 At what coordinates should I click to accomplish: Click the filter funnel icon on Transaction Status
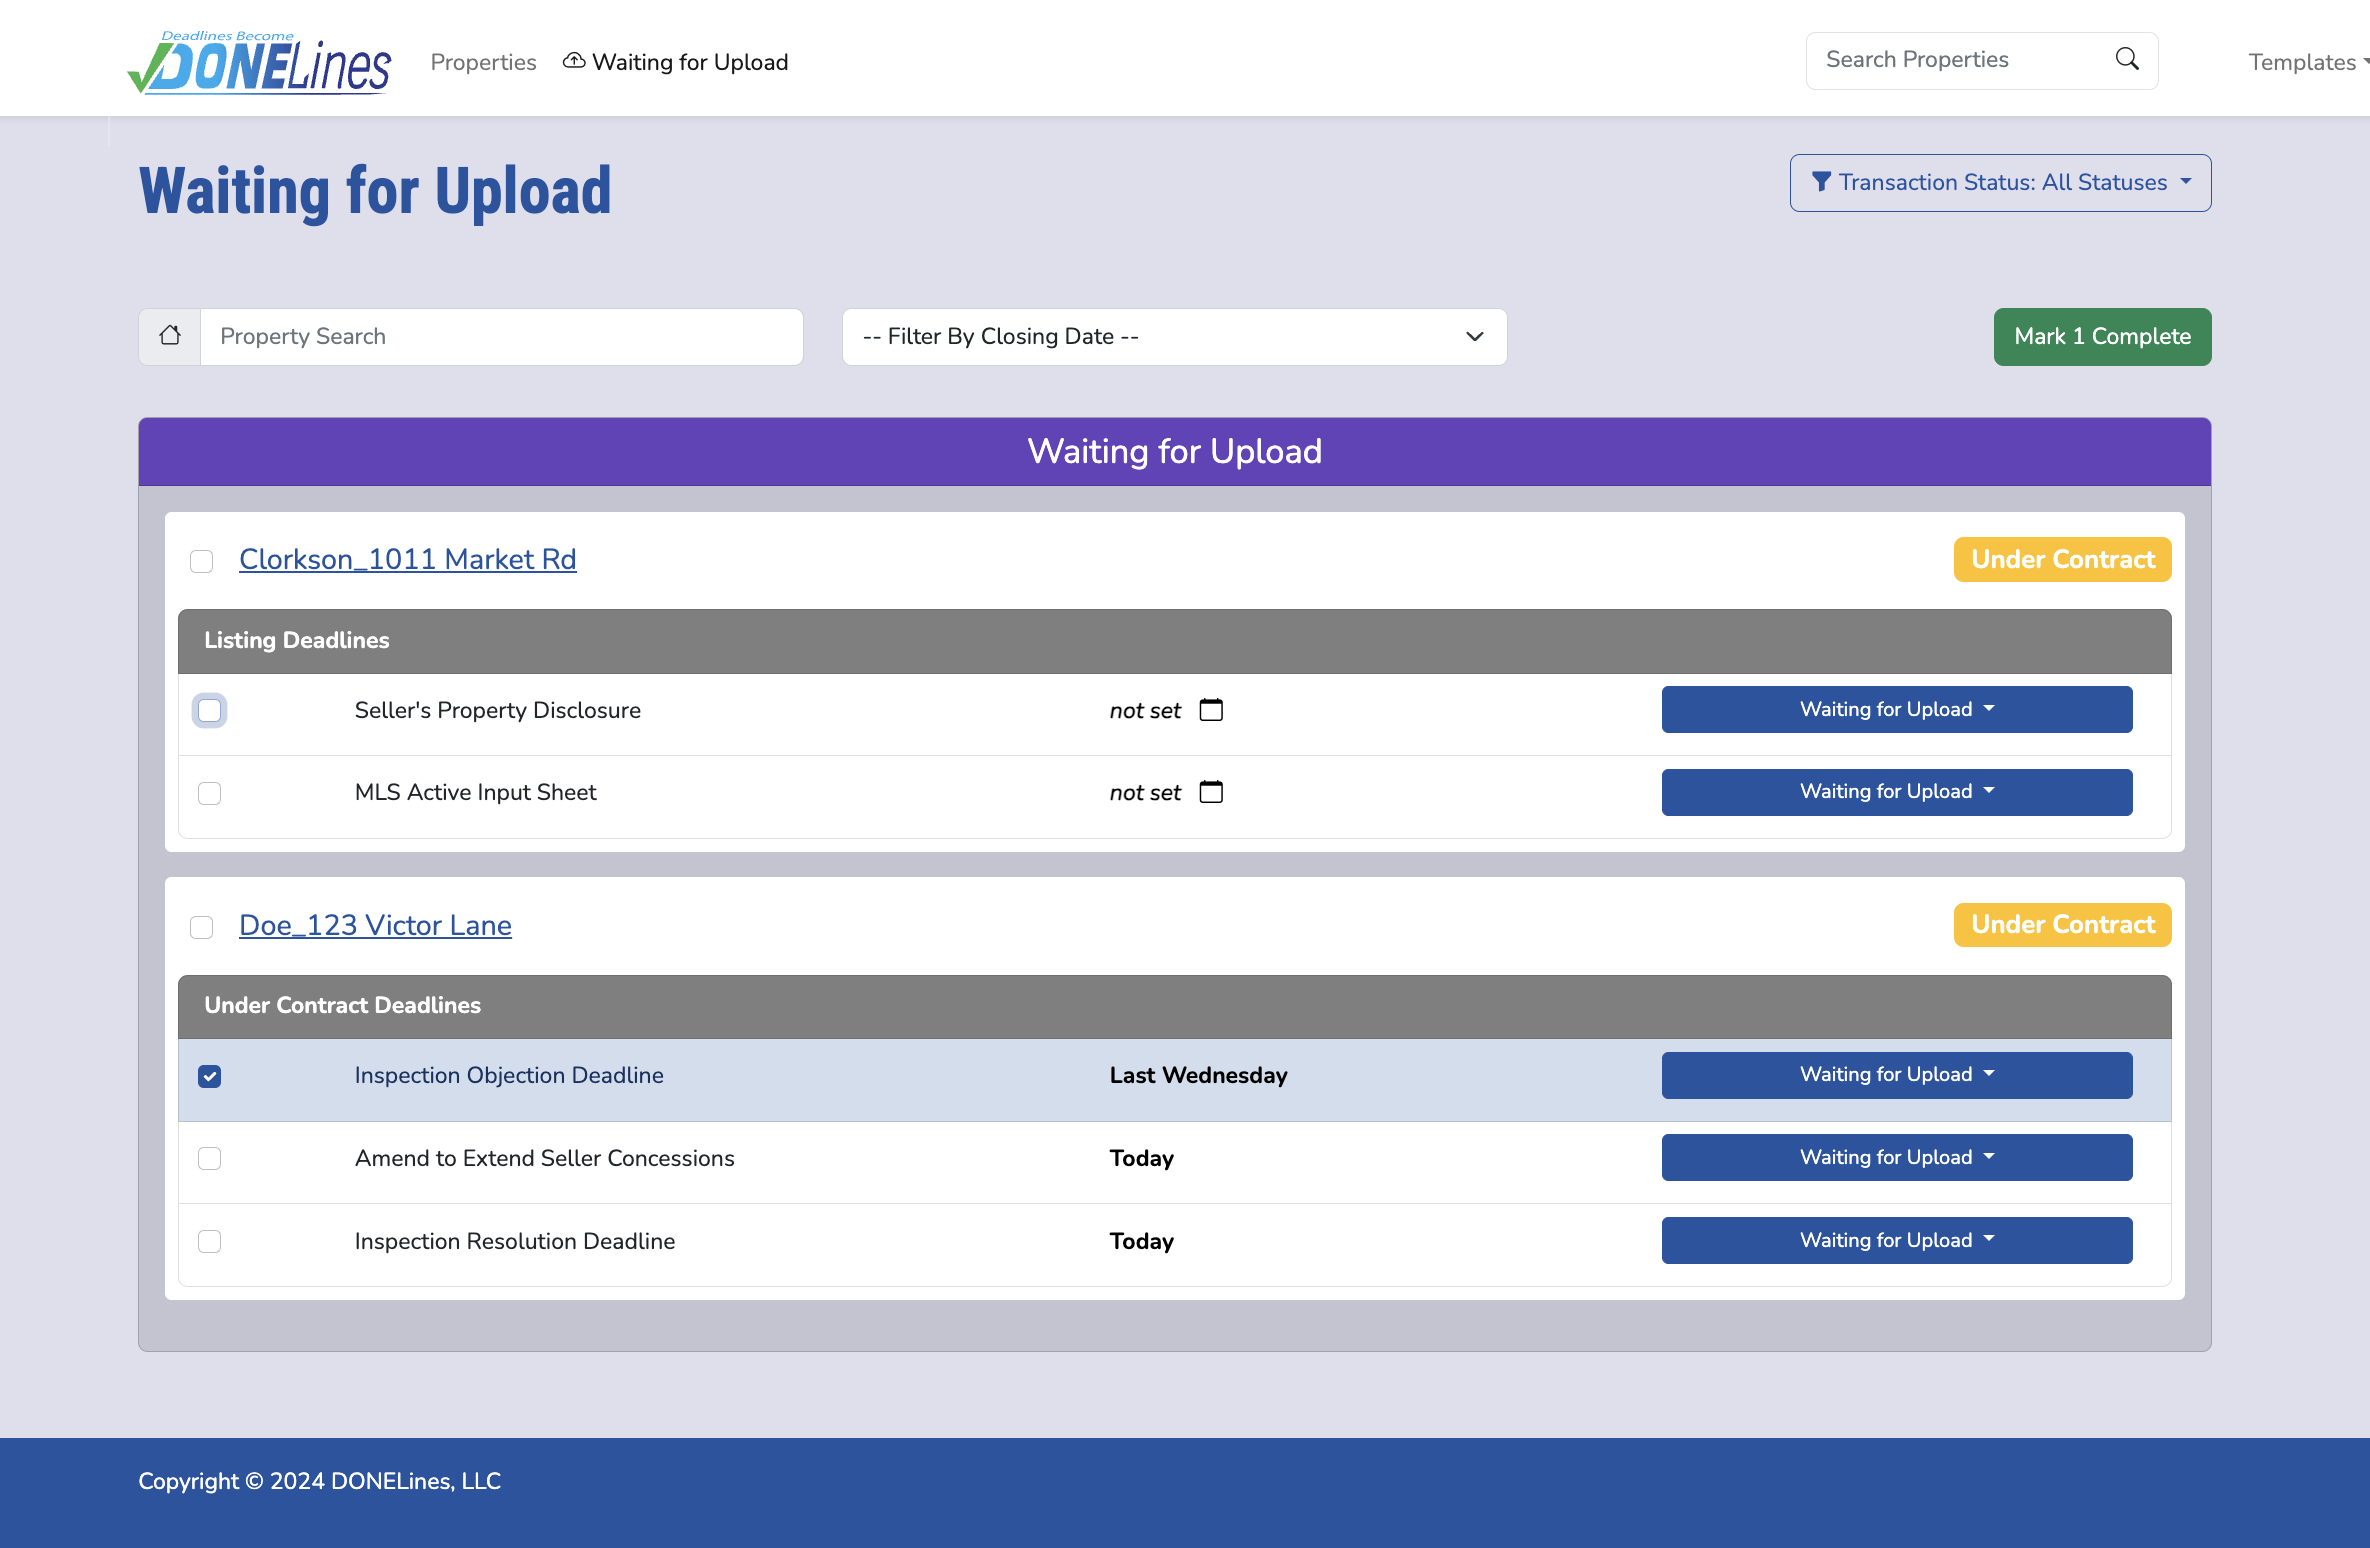(x=1822, y=182)
